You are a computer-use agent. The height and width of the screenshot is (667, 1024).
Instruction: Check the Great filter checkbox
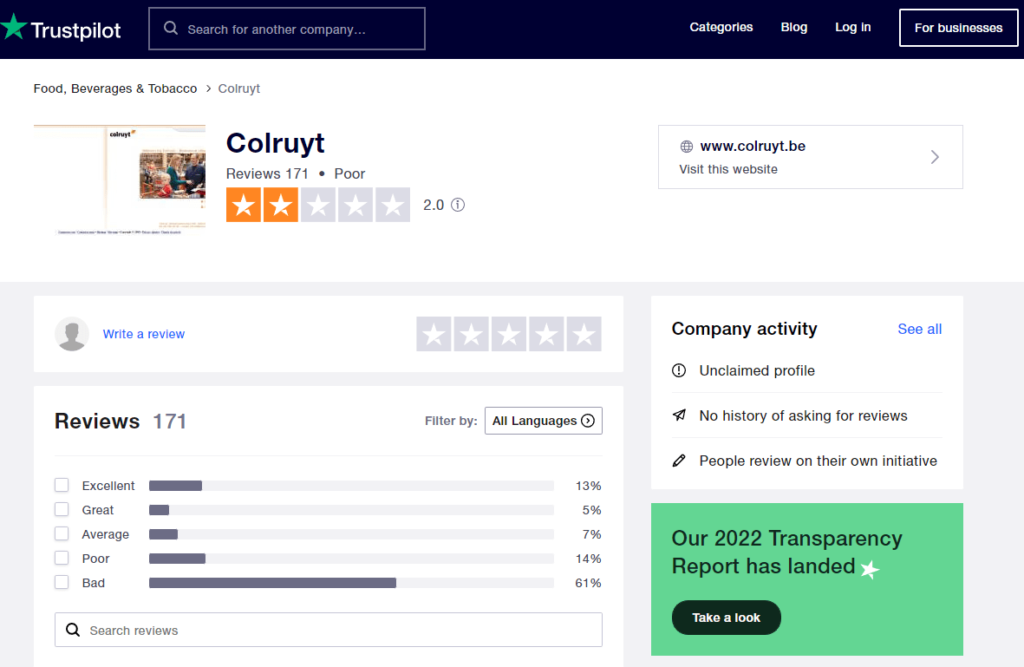pos(61,509)
